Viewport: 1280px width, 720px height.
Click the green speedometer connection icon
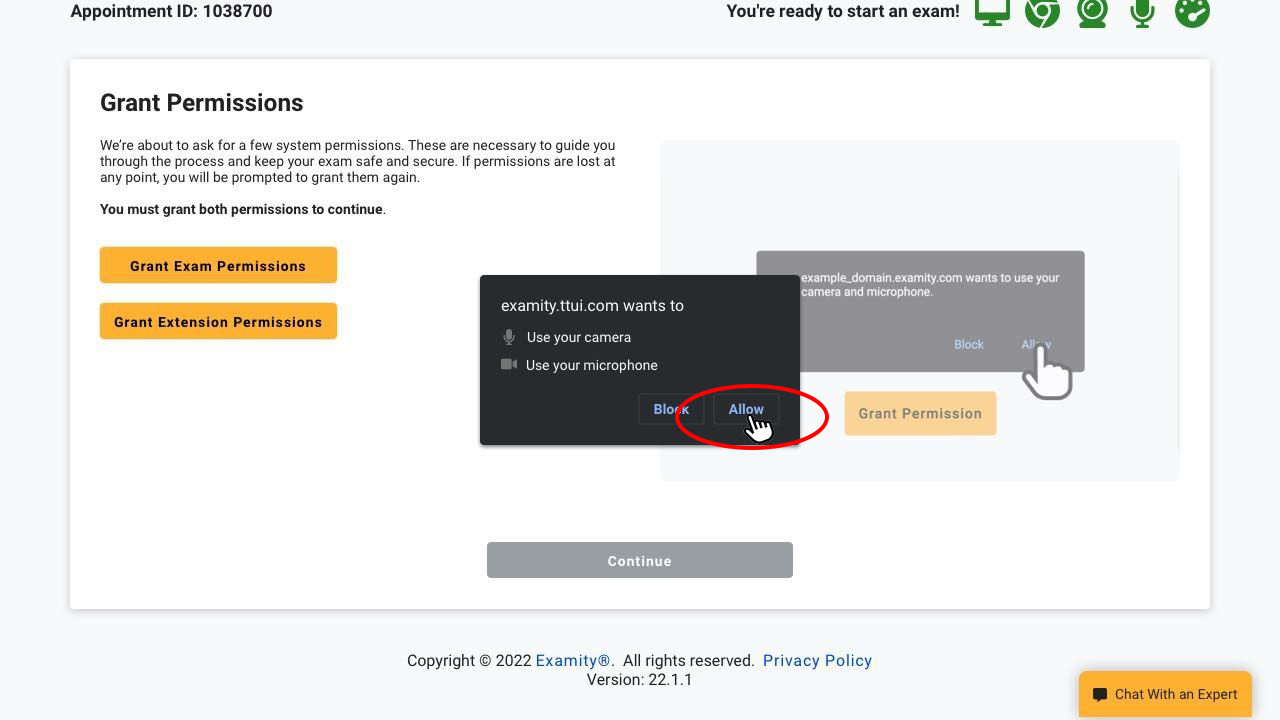(x=1192, y=12)
